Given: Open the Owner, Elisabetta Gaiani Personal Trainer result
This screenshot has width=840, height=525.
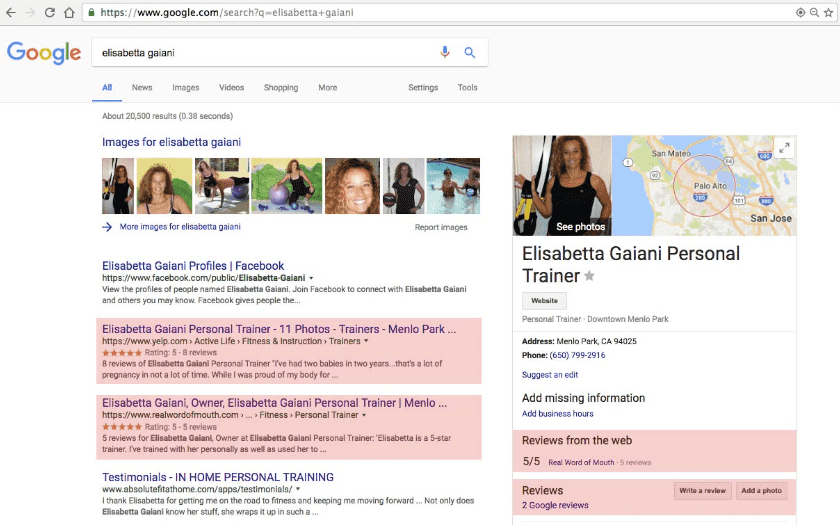Looking at the screenshot, I should pos(274,403).
